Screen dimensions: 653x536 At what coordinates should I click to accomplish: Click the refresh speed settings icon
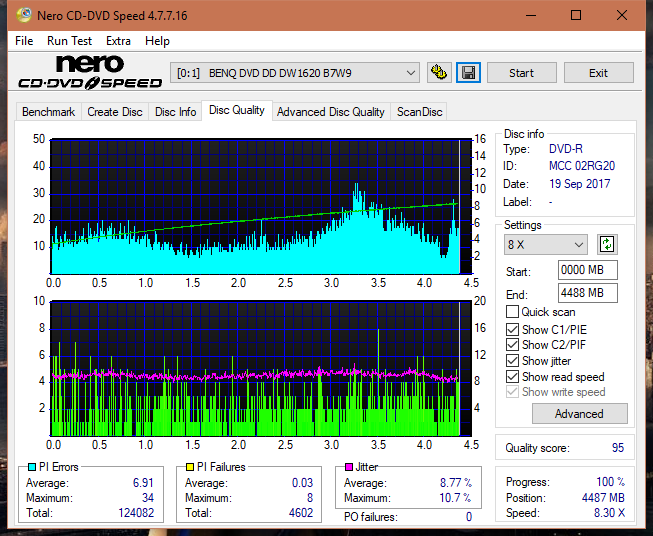(x=607, y=244)
